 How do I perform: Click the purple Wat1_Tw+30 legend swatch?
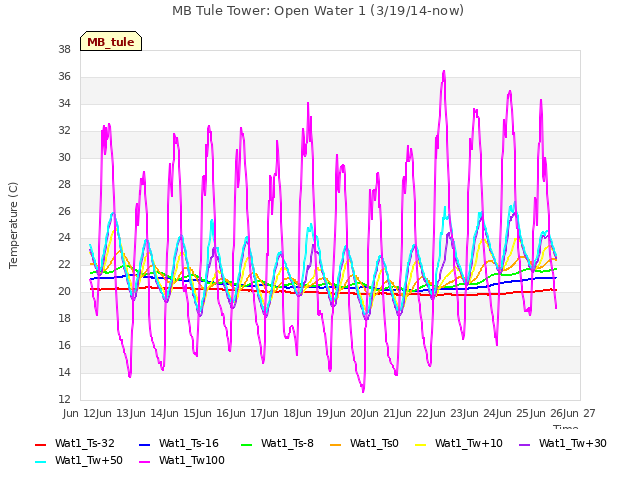point(524,444)
